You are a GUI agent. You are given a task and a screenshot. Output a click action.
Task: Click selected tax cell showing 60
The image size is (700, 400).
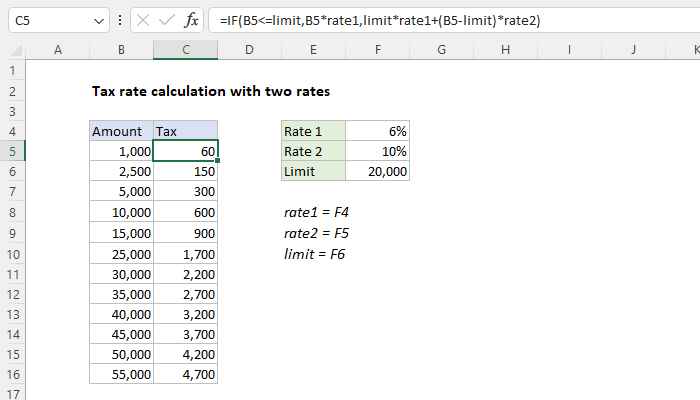click(186, 151)
